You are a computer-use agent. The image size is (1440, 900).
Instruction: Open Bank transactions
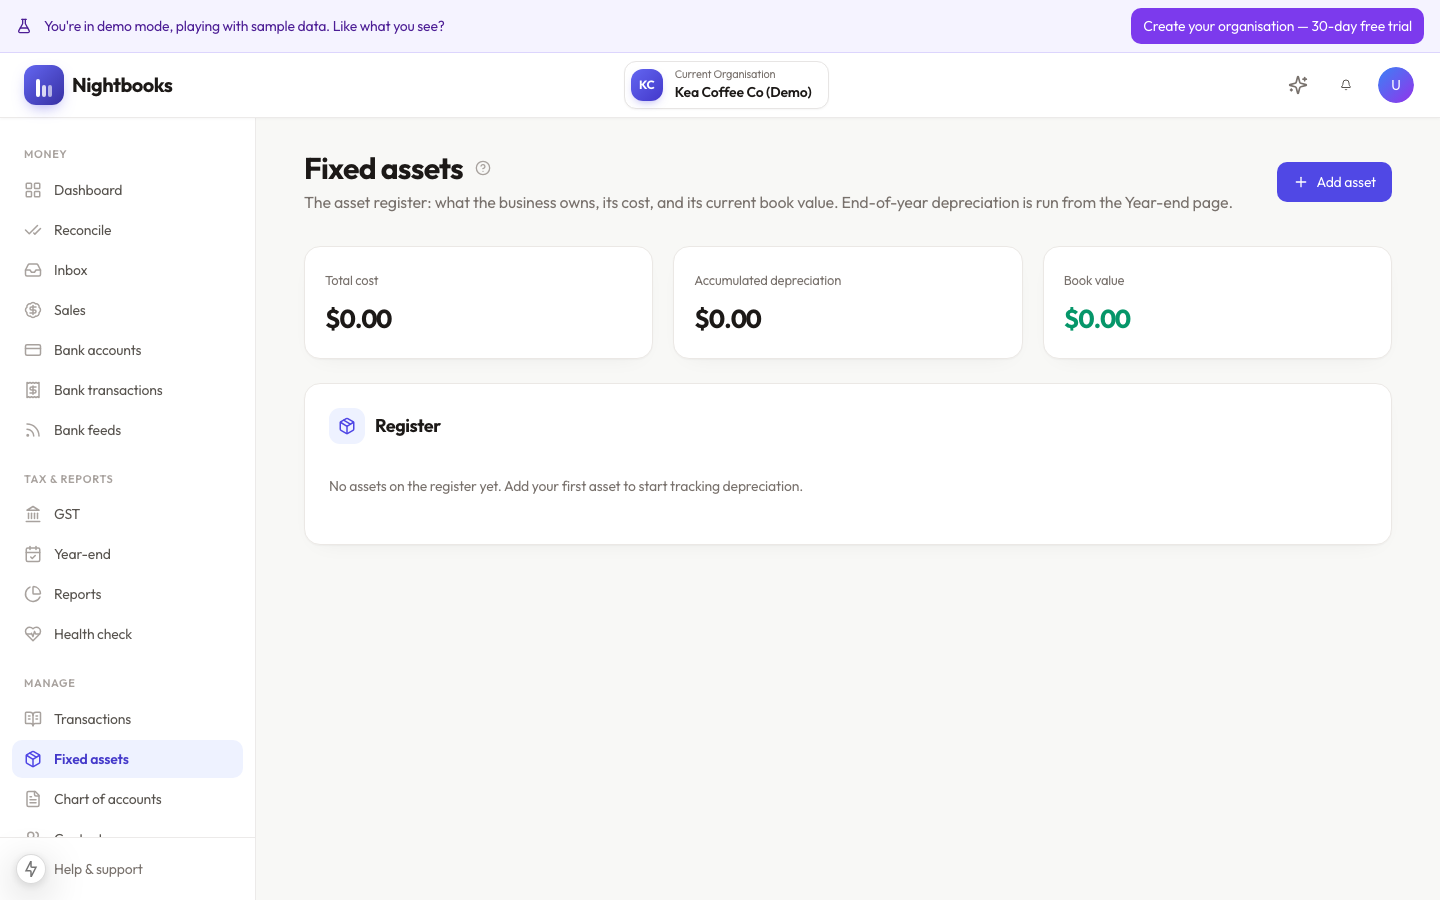[x=127, y=390]
